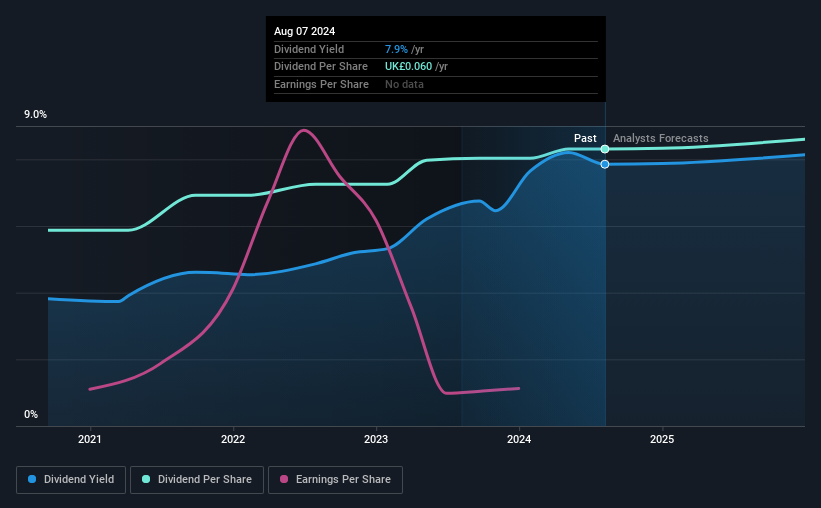Click the peak of the pink earnings line
The width and height of the screenshot is (821, 508).
304,130
